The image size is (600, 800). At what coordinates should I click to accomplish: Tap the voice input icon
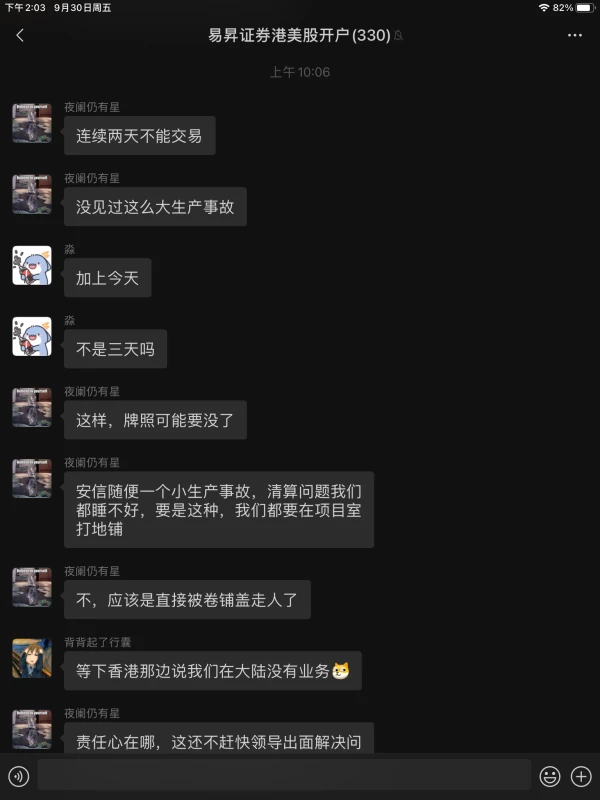tap(19, 777)
